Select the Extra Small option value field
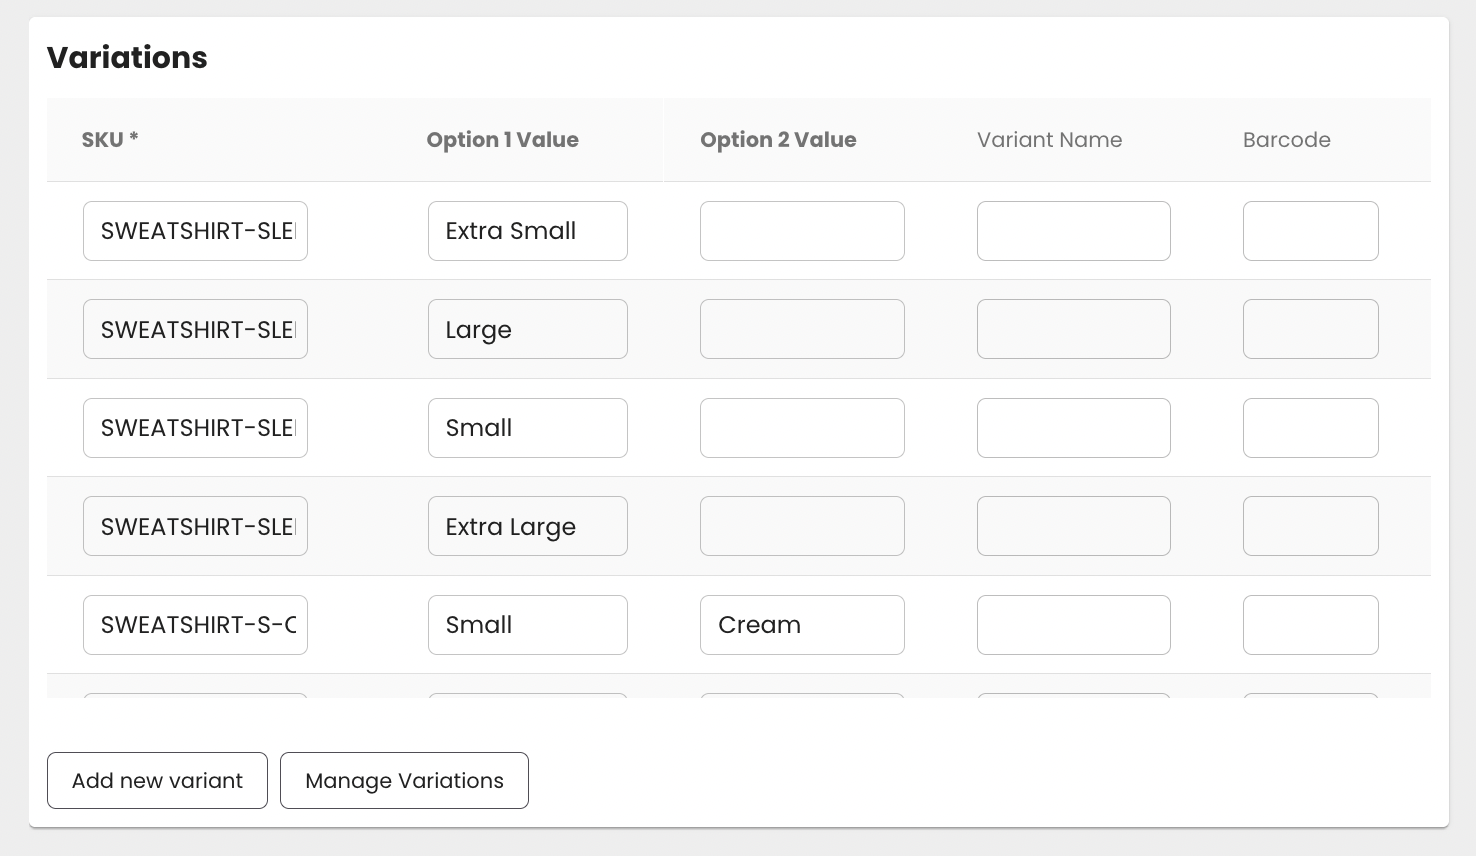This screenshot has width=1476, height=856. pyautogui.click(x=527, y=231)
